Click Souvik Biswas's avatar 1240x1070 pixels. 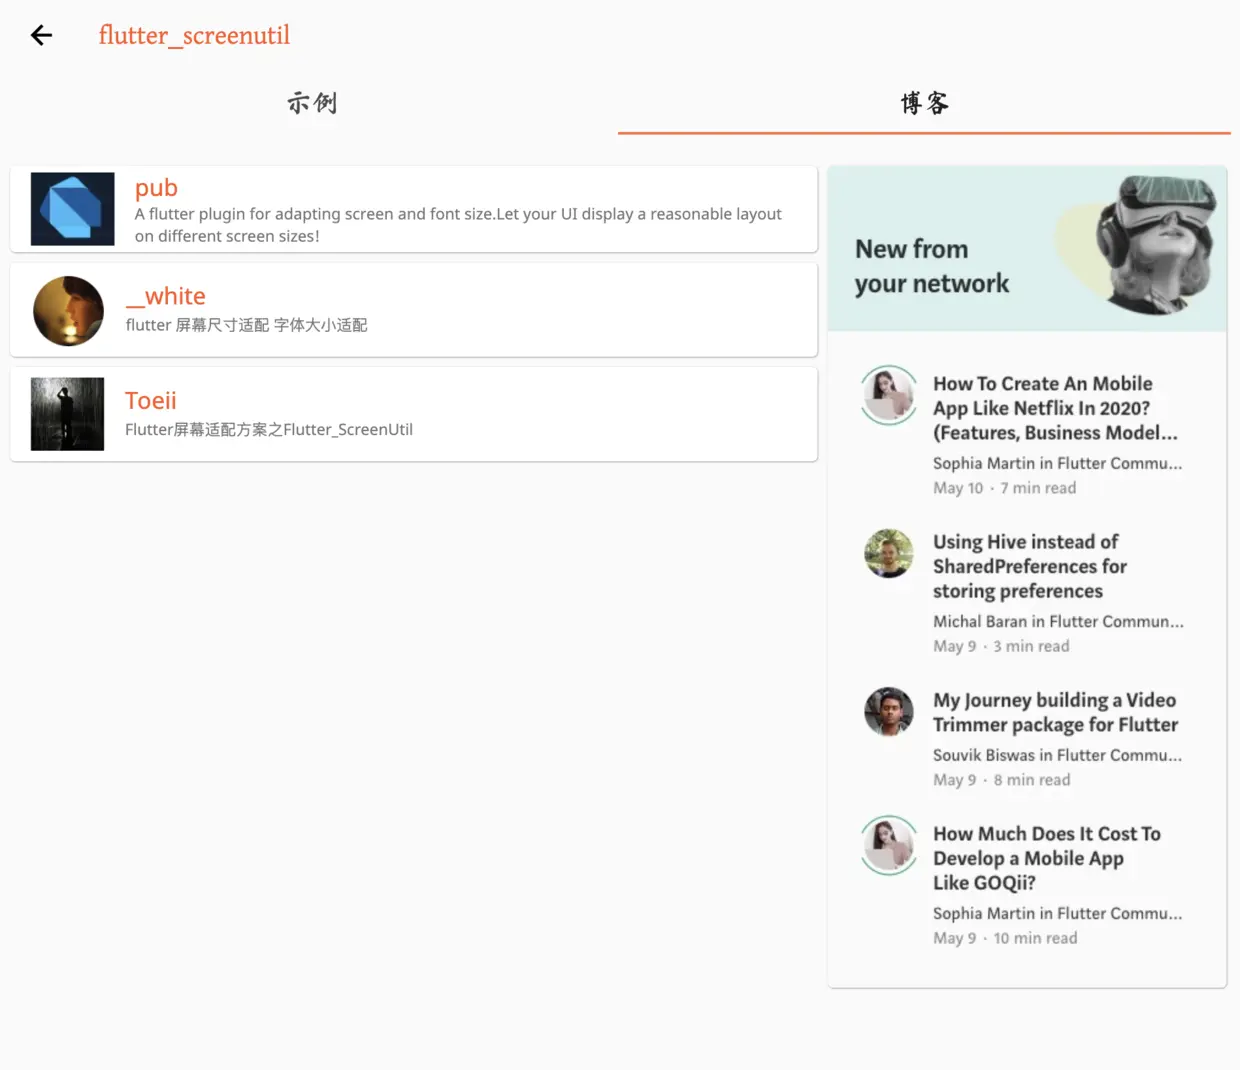(889, 711)
